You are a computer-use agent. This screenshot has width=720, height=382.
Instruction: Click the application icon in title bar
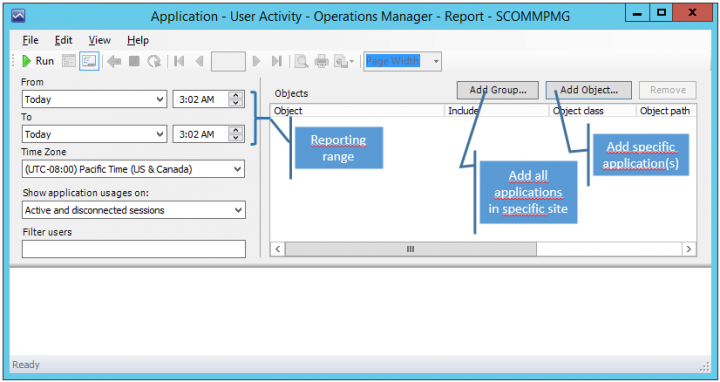pyautogui.click(x=18, y=16)
